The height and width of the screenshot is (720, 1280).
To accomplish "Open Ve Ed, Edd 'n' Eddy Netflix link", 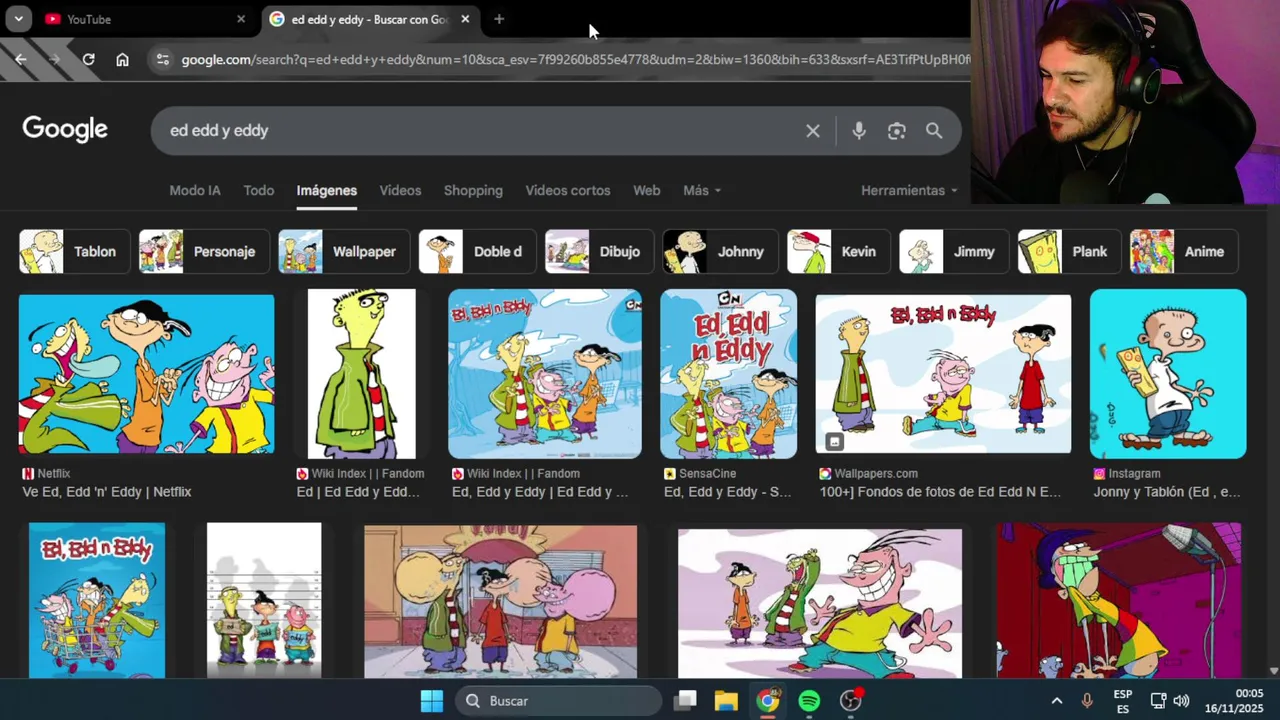I will (107, 492).
